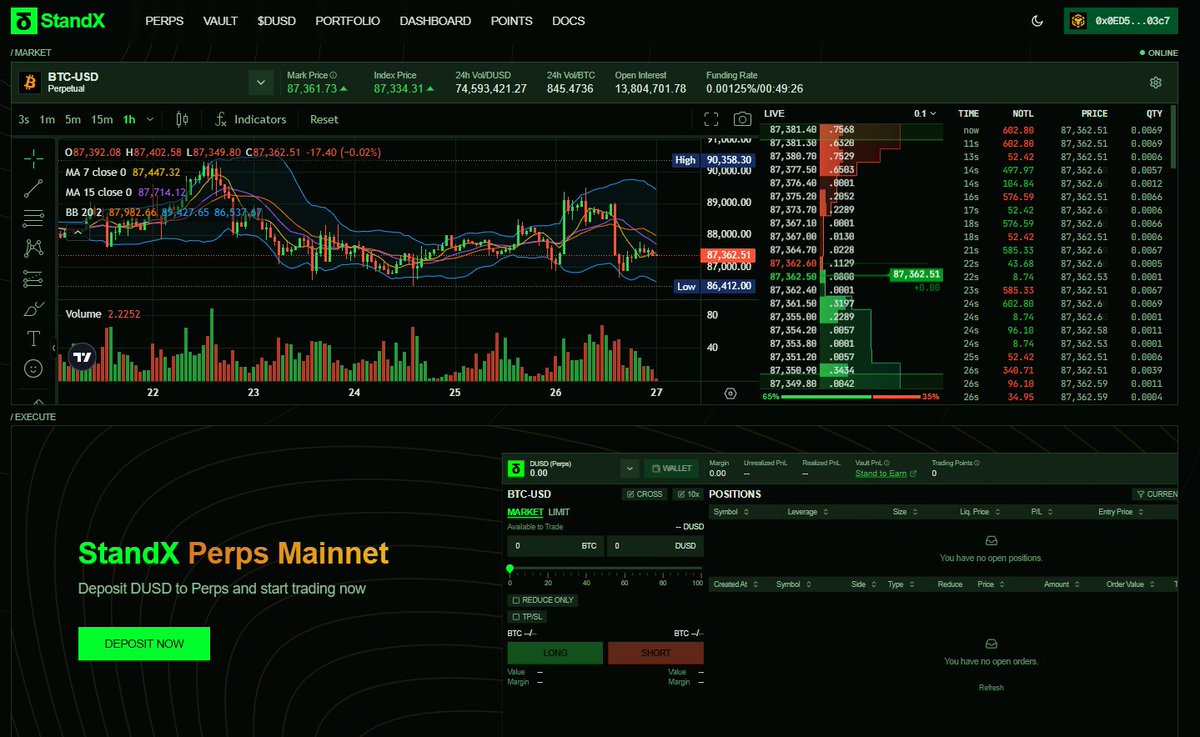This screenshot has height=737, width=1200.
Task: Select the 3s chart interval
Action: (x=23, y=119)
